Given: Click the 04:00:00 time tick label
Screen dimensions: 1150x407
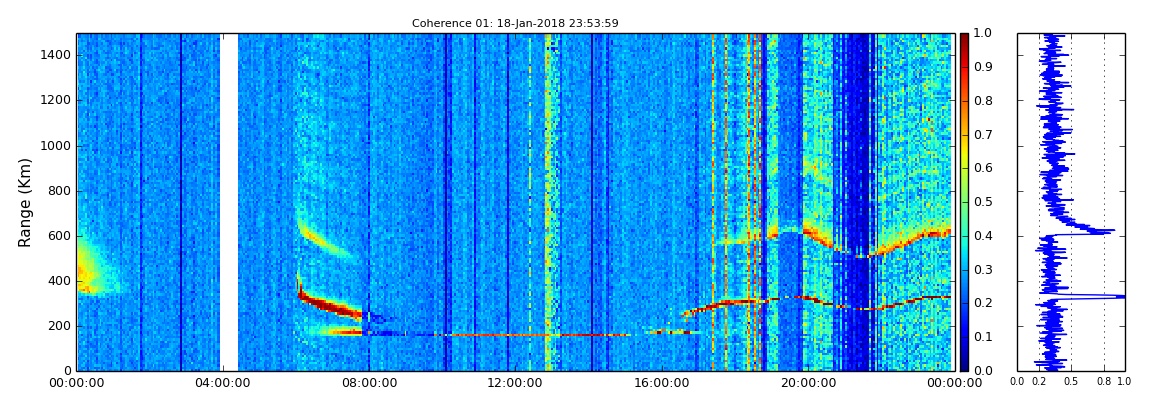Looking at the screenshot, I should [223, 383].
